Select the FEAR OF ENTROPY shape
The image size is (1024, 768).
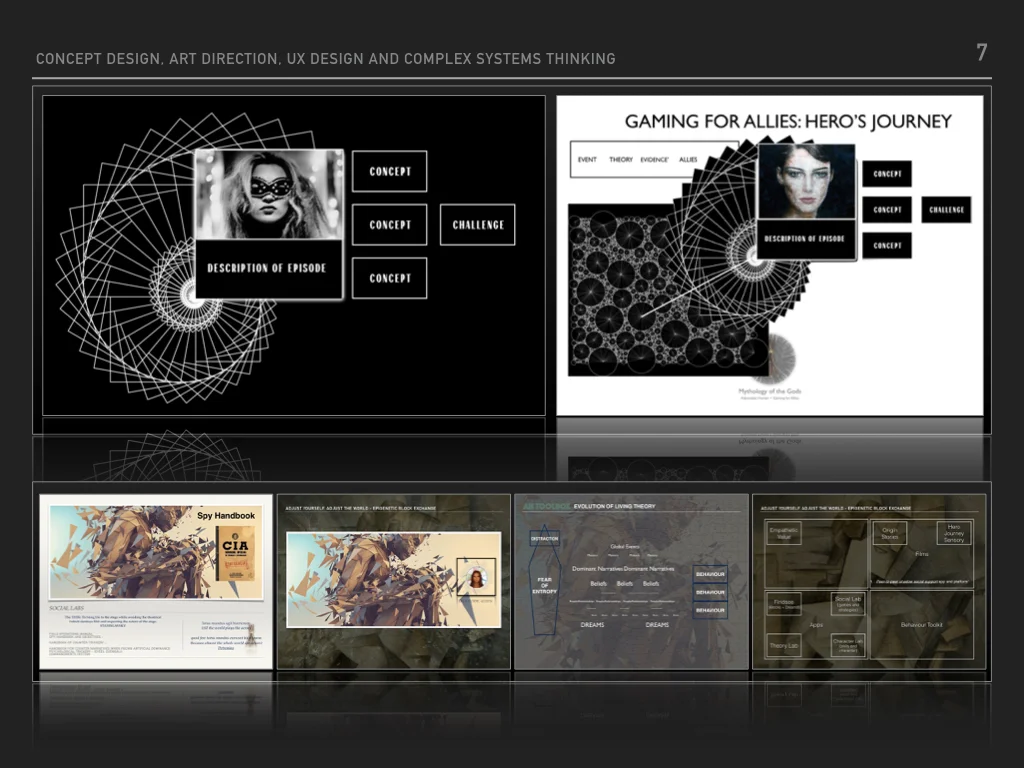pos(545,586)
